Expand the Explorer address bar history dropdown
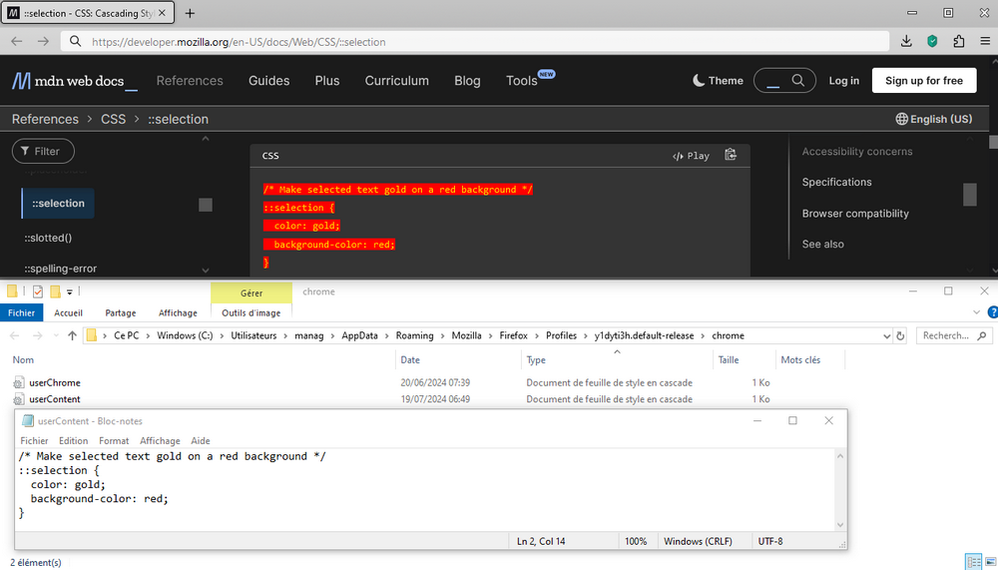998x570 pixels. [x=885, y=336]
